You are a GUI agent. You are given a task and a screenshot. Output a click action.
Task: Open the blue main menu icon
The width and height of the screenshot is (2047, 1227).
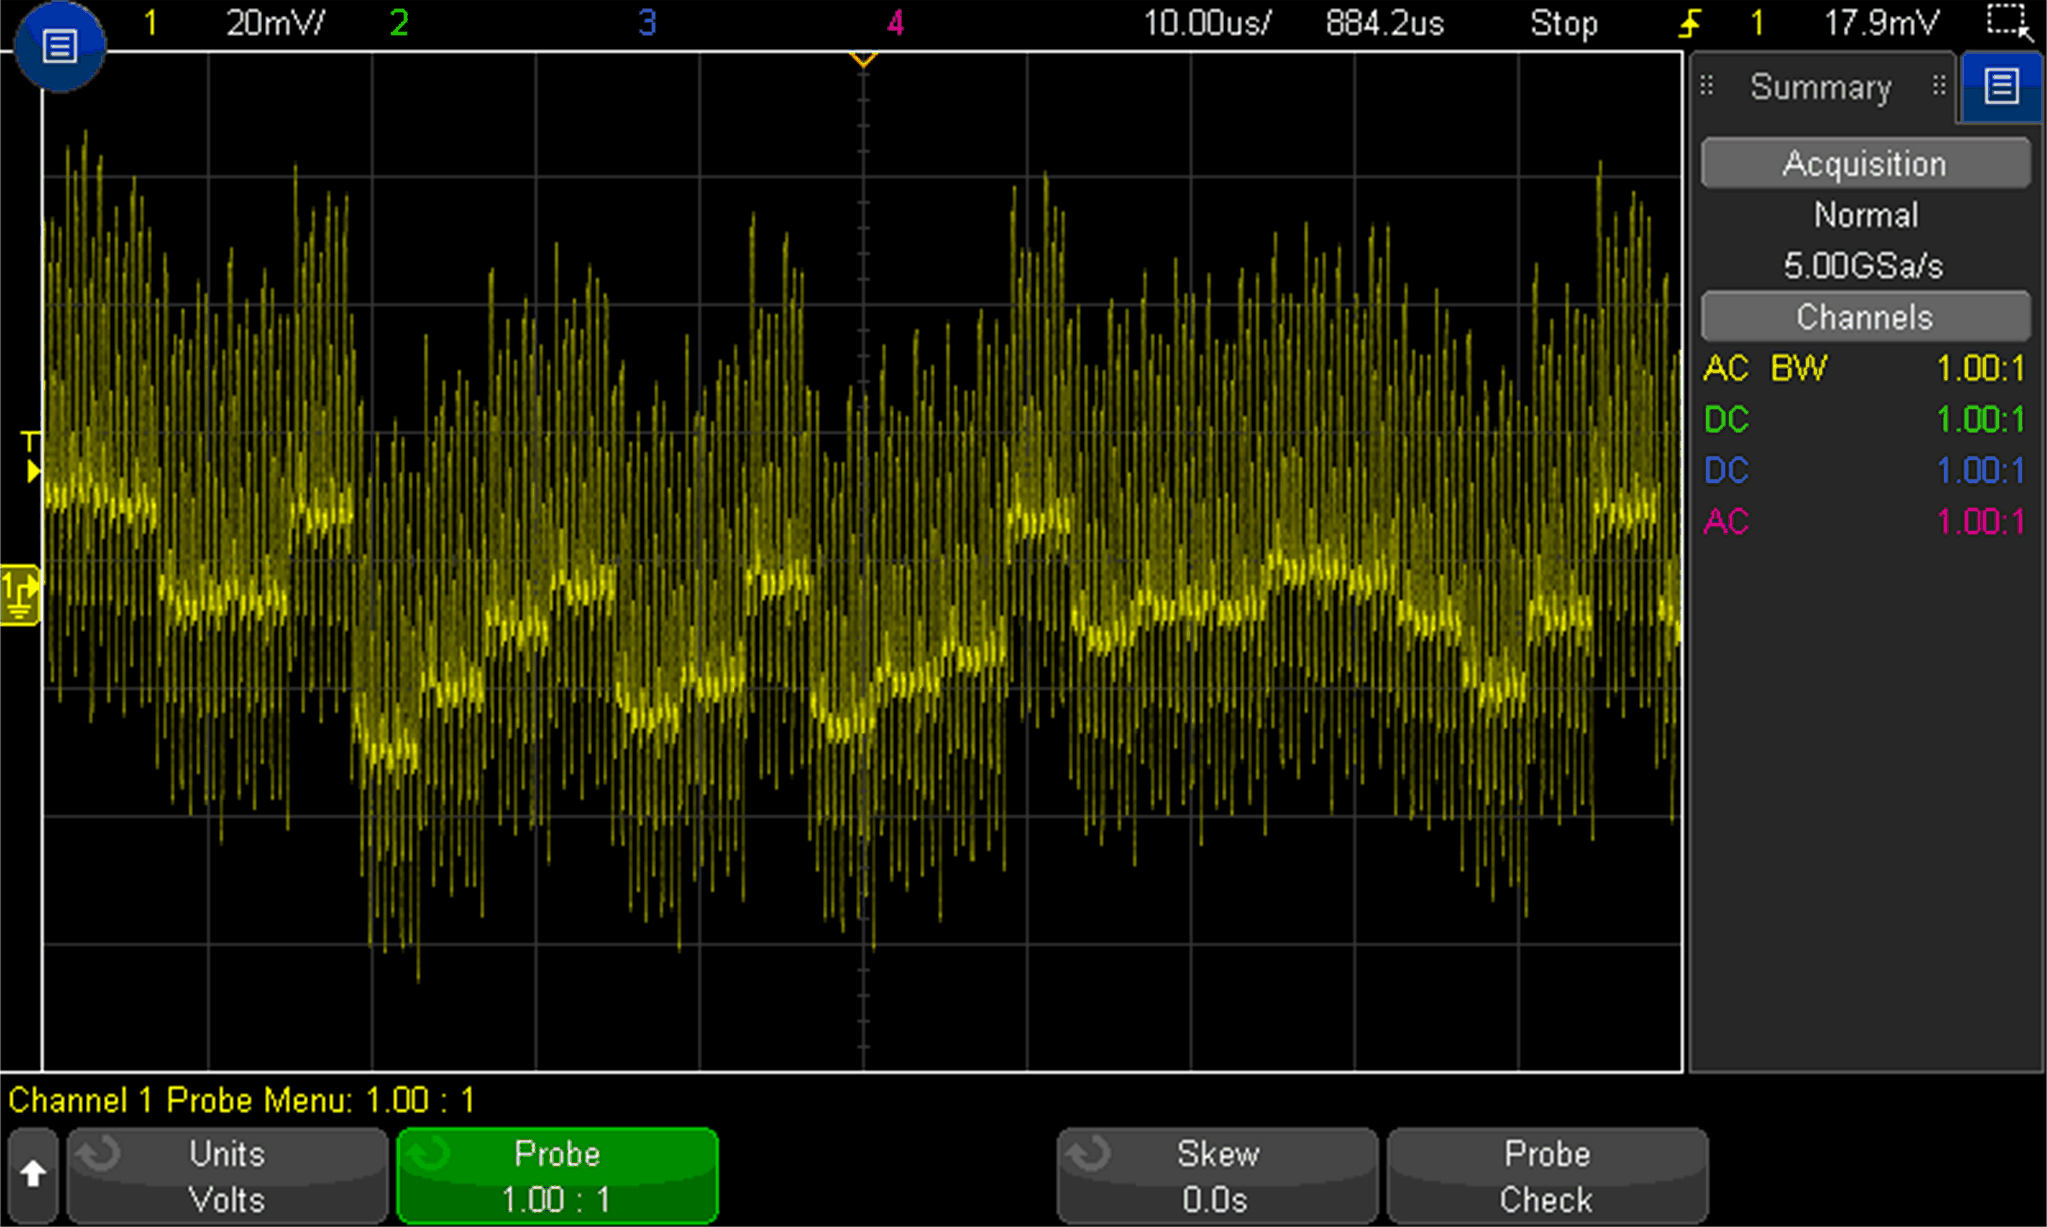[59, 46]
